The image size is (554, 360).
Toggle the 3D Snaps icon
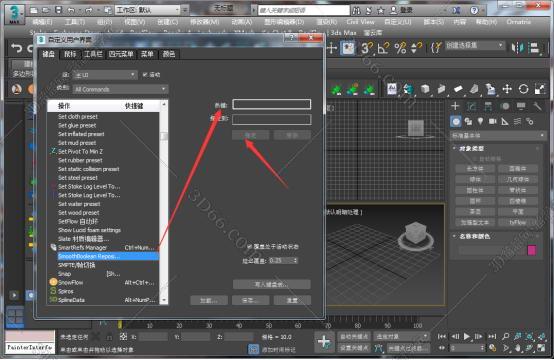click(366, 48)
